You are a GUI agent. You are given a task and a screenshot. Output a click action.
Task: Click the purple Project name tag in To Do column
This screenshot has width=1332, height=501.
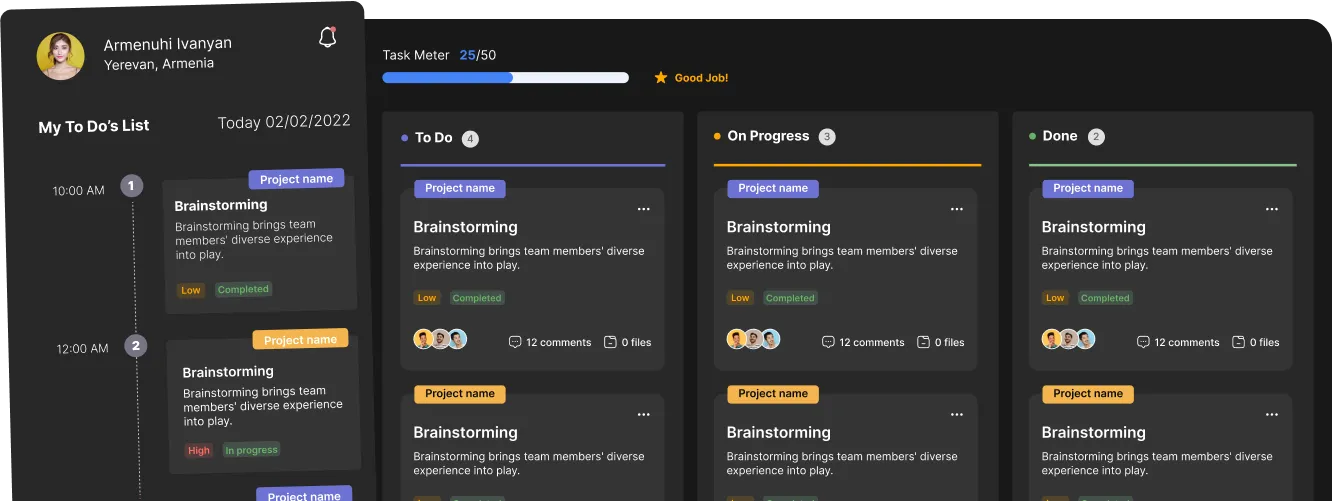pos(460,188)
